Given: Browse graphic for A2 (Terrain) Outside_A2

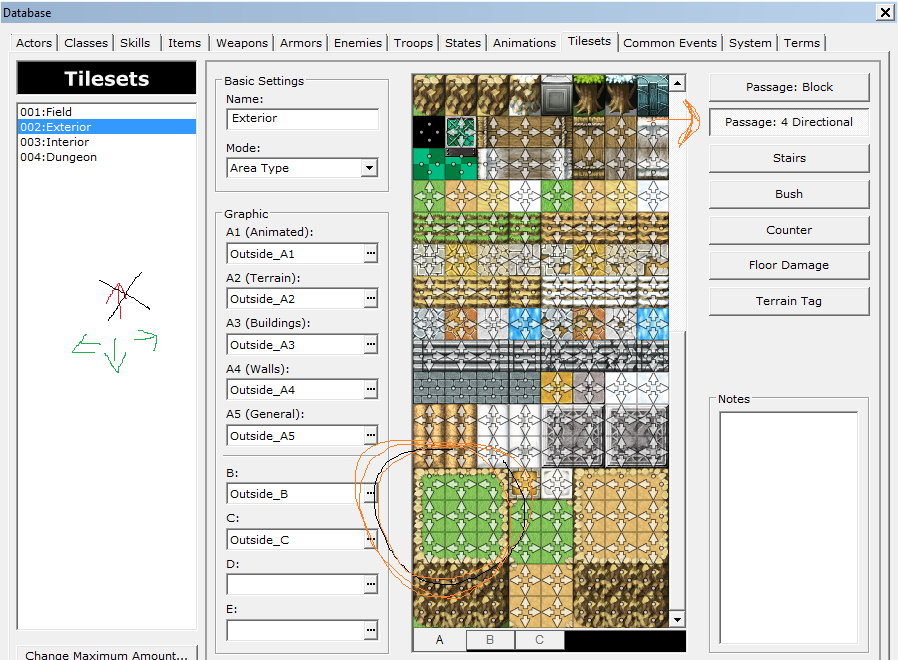Looking at the screenshot, I should [371, 298].
